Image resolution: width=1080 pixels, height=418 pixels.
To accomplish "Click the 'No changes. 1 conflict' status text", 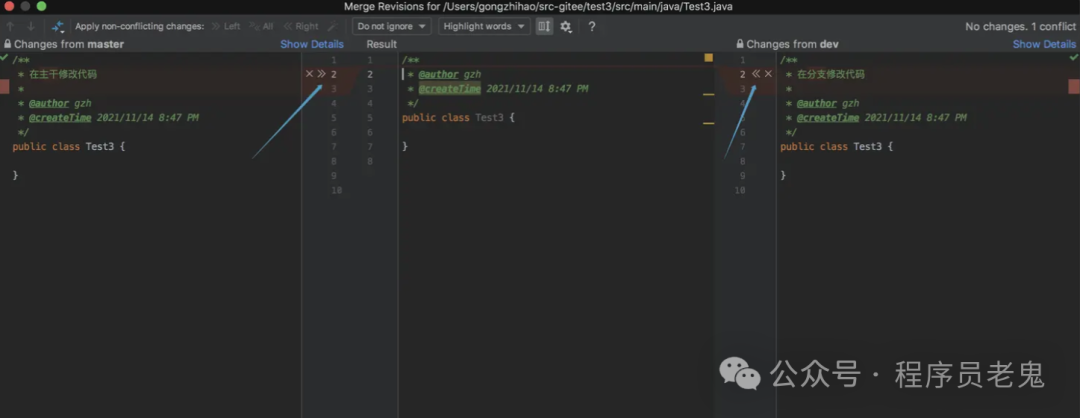I will (1020, 27).
